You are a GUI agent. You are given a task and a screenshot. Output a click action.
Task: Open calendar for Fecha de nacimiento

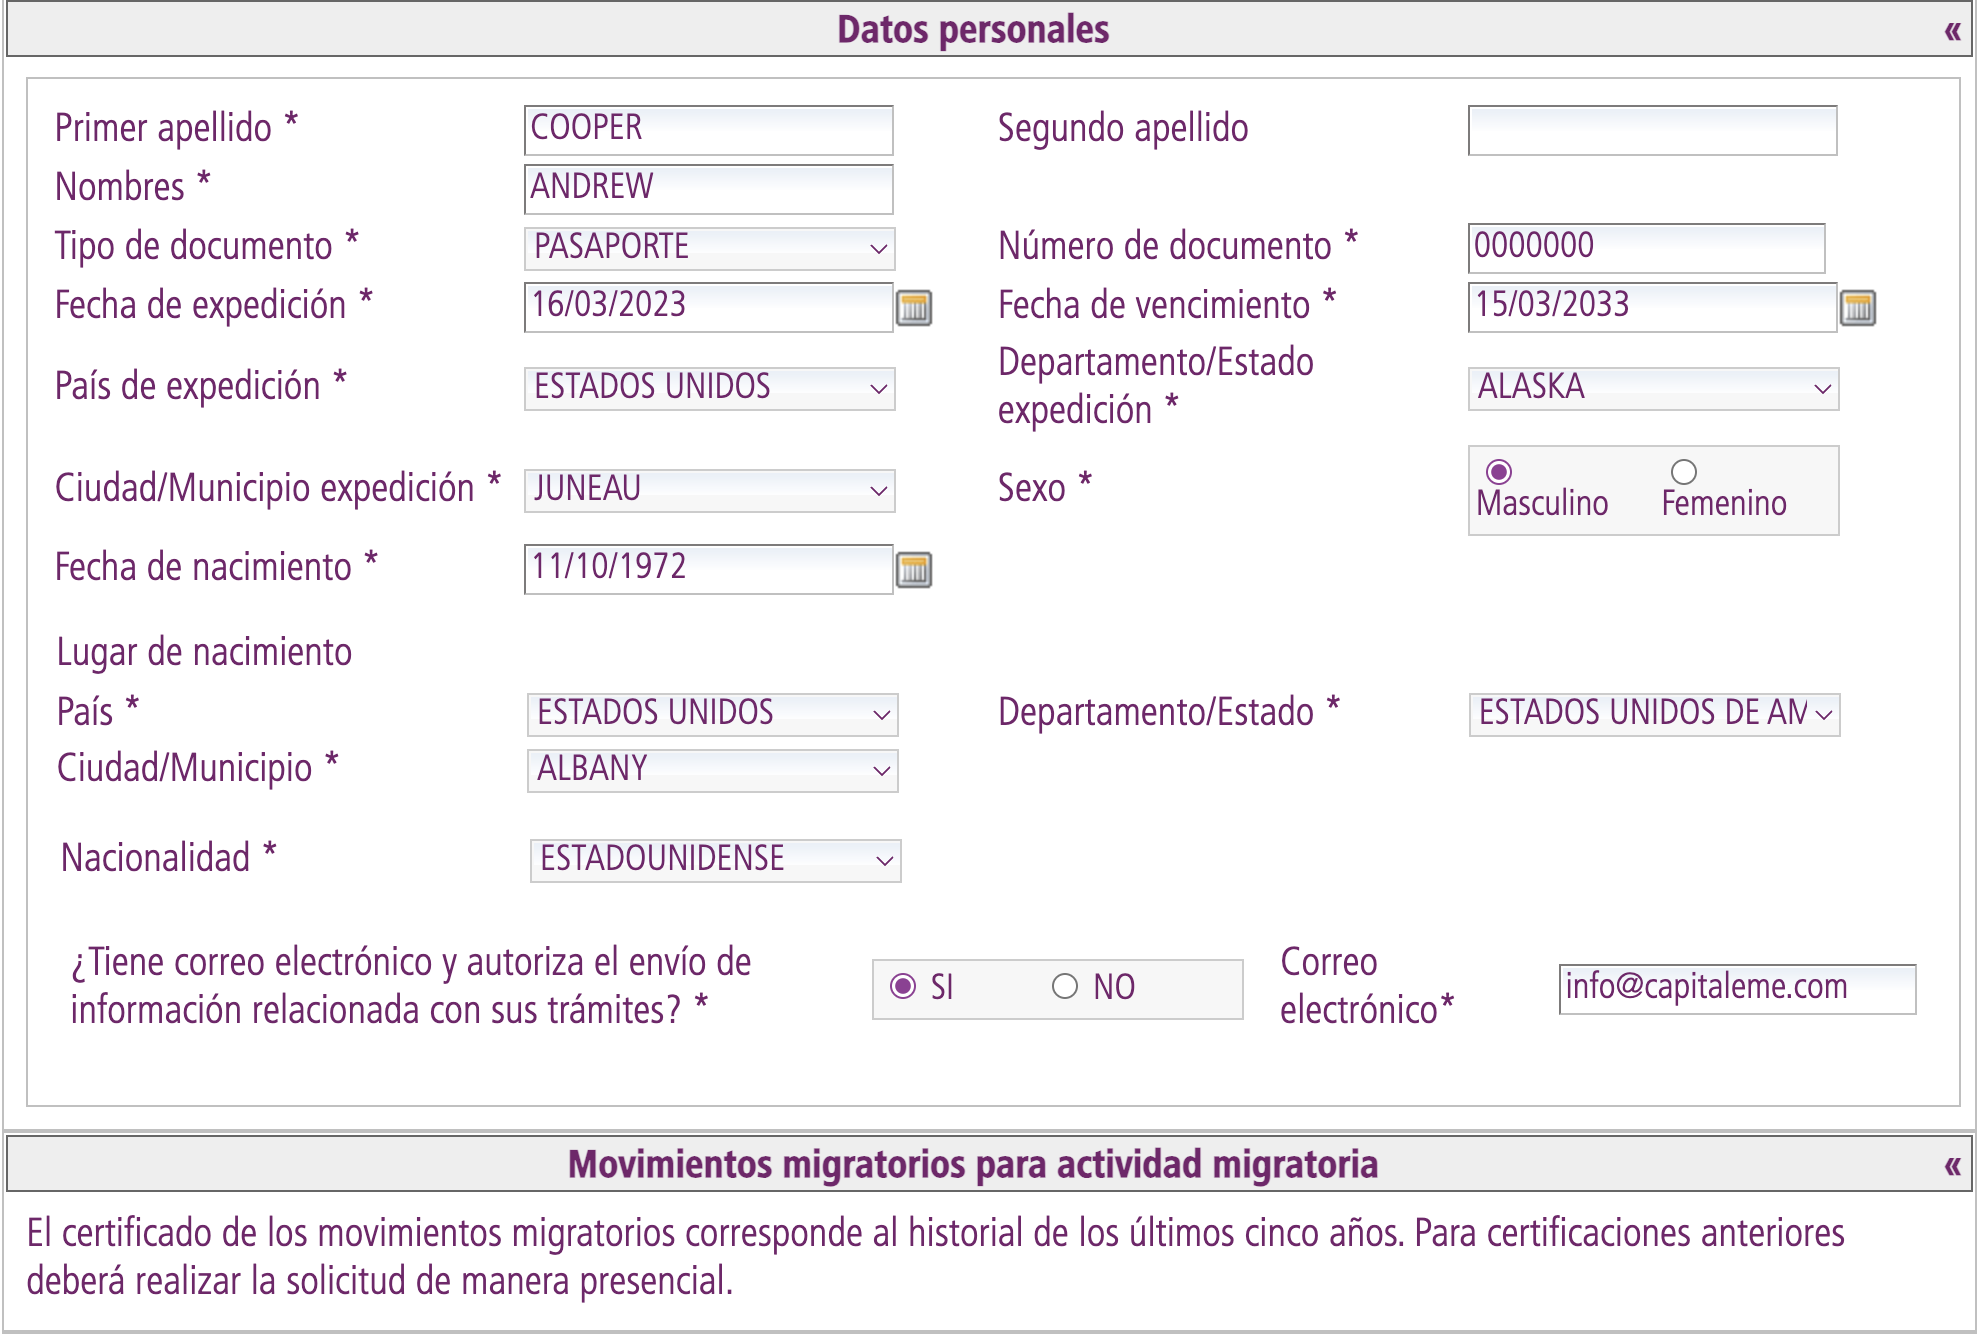(913, 570)
